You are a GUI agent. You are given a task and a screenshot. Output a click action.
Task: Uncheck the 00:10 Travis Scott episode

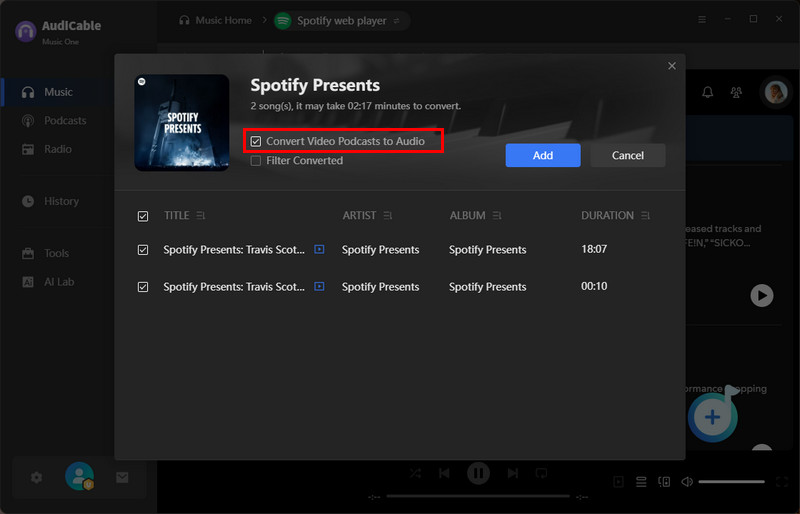[x=143, y=287]
